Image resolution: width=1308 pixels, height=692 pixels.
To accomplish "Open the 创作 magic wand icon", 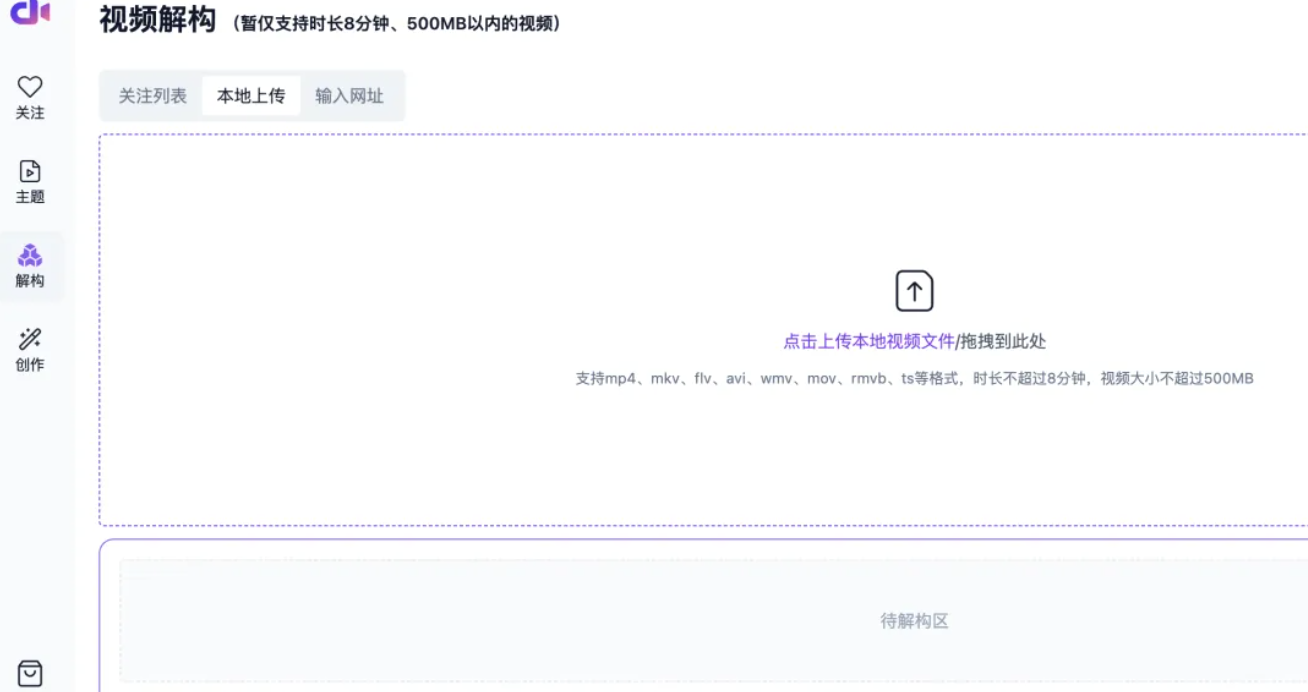I will (30, 339).
